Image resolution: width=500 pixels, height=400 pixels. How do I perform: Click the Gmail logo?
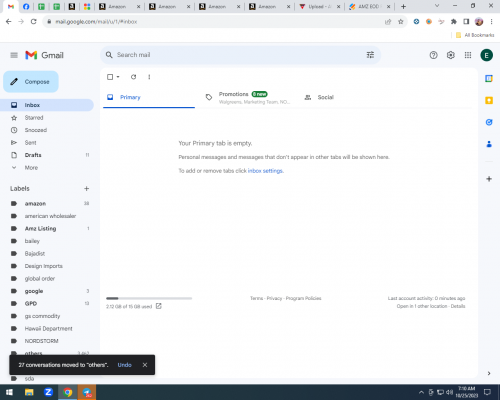point(44,55)
